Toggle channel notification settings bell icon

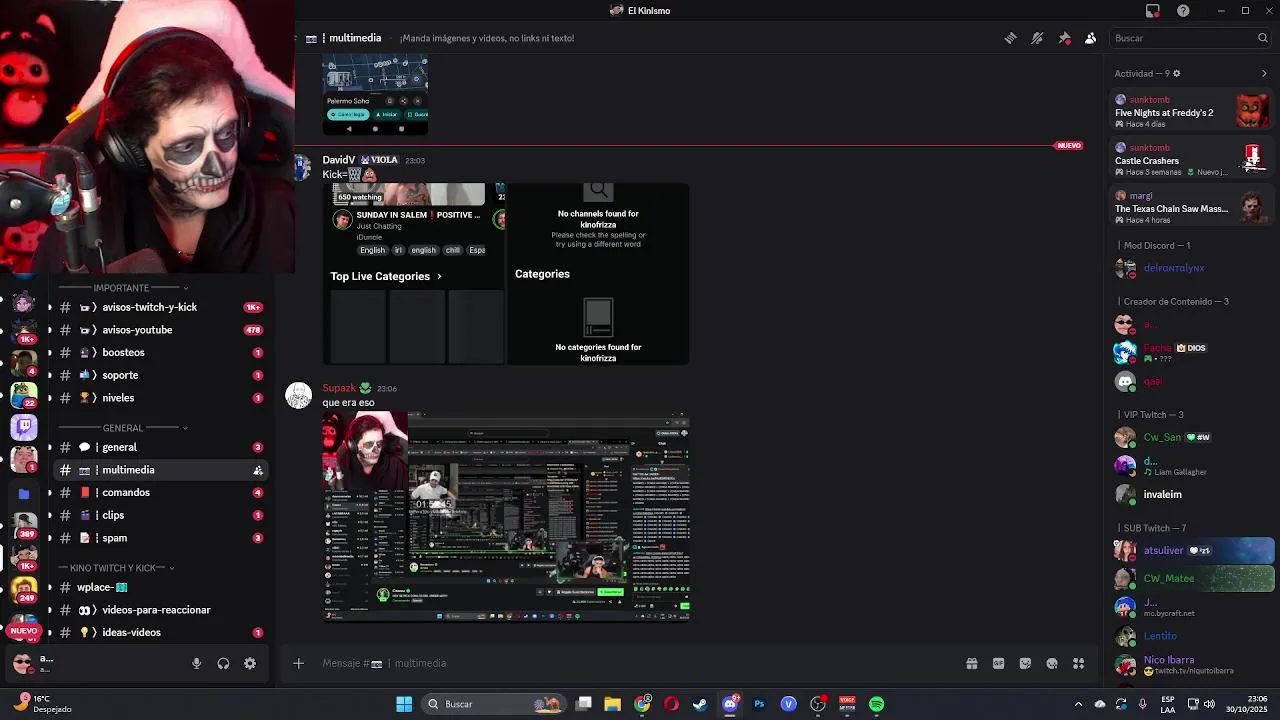(x=1037, y=38)
